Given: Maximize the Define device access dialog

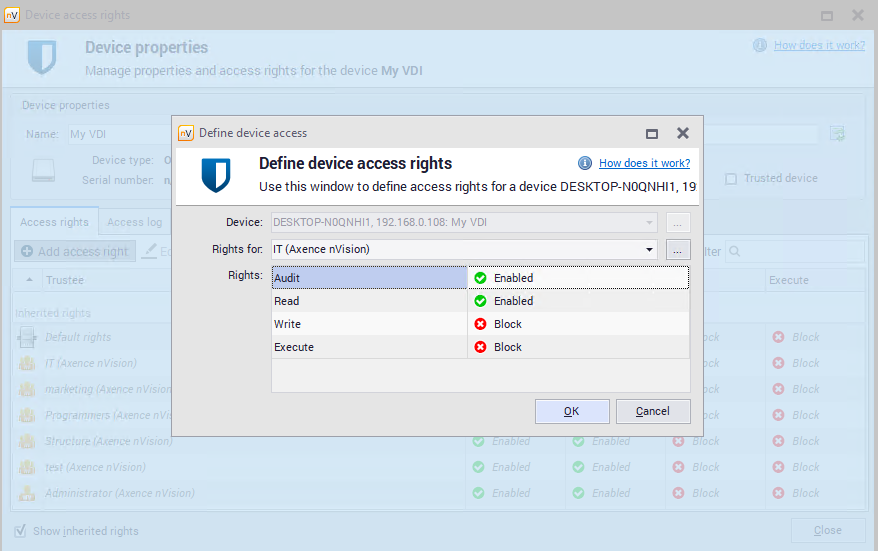Looking at the screenshot, I should [x=652, y=133].
